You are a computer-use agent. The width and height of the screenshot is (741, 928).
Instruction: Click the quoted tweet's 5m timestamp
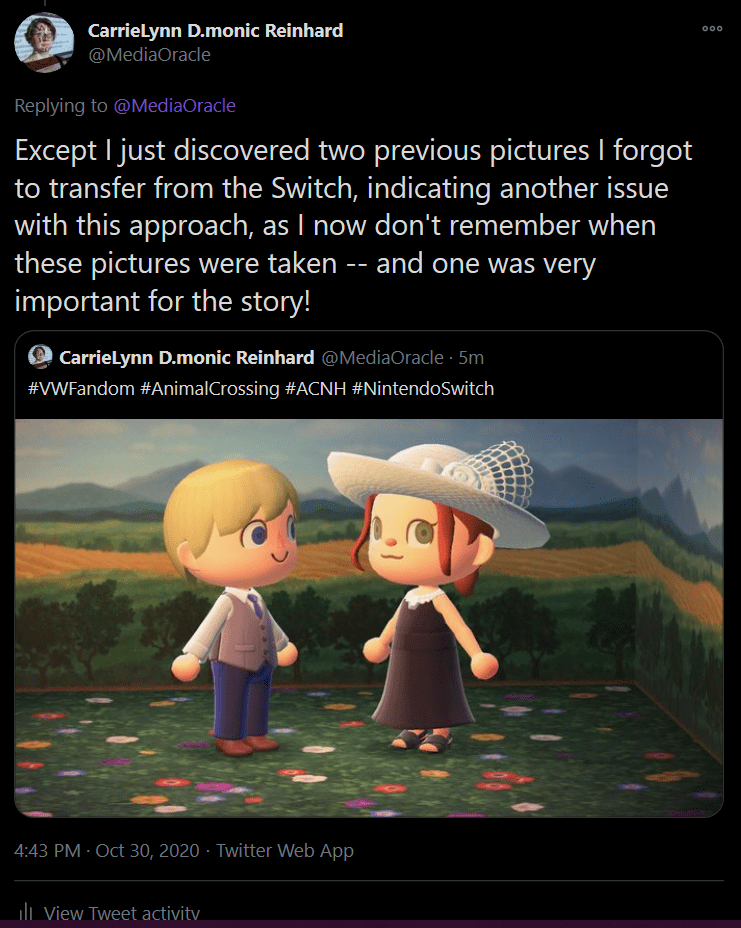470,357
